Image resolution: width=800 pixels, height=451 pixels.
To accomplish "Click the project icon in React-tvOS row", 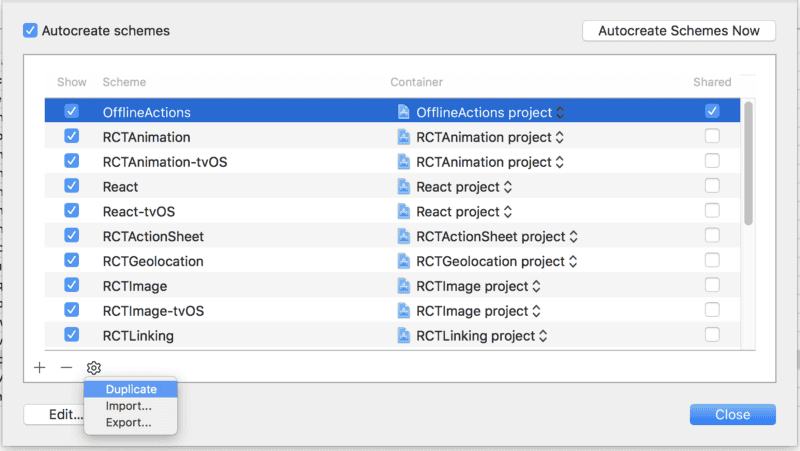I will (x=404, y=211).
